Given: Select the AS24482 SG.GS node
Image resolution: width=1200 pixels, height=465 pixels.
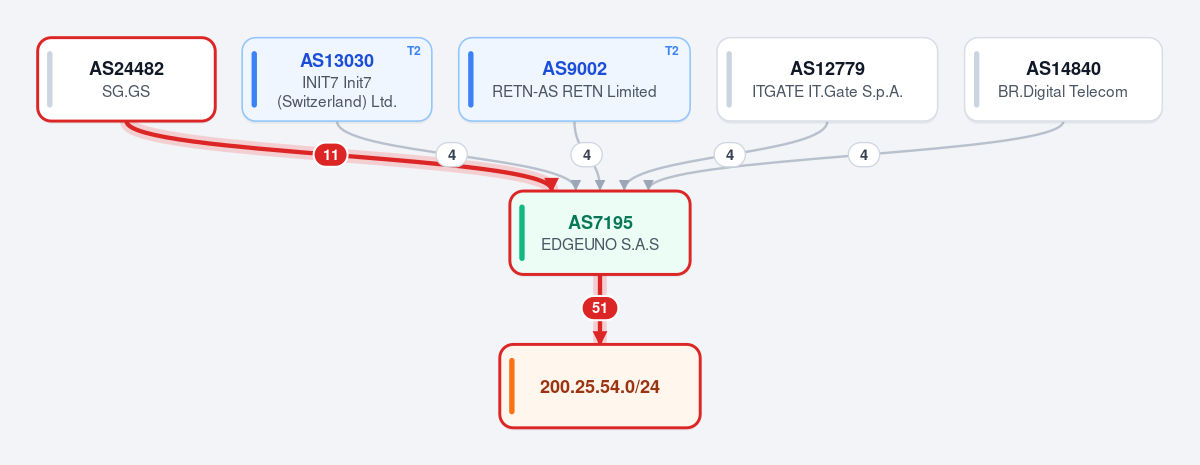Looking at the screenshot, I should tap(127, 79).
